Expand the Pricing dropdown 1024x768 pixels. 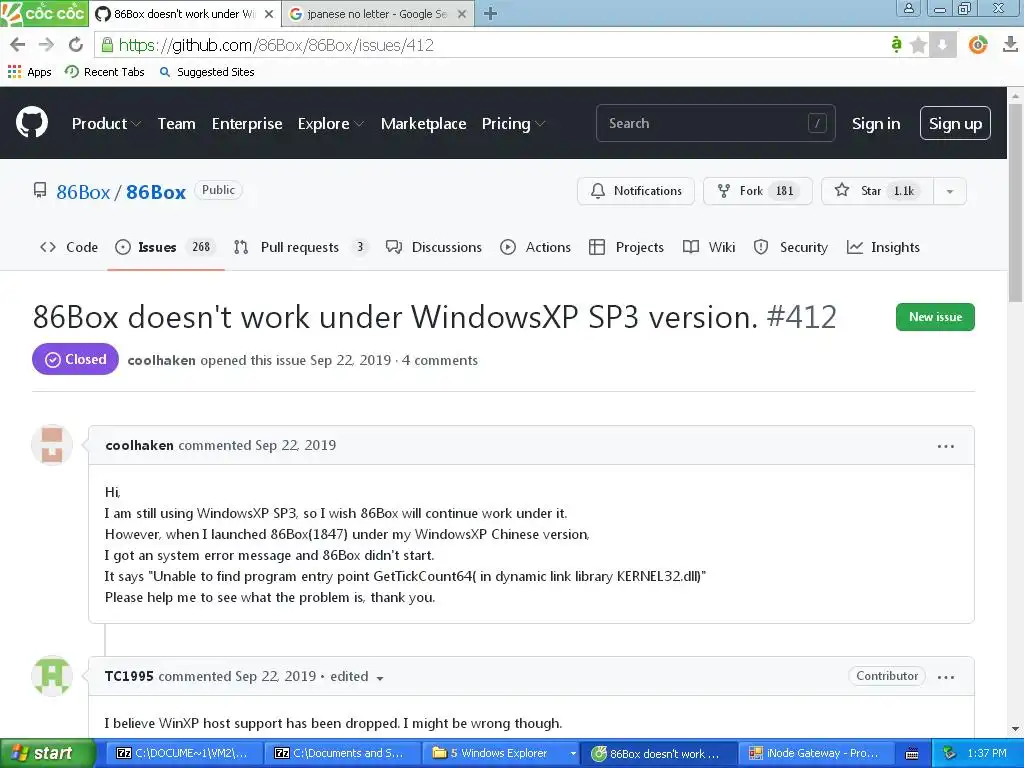(513, 123)
